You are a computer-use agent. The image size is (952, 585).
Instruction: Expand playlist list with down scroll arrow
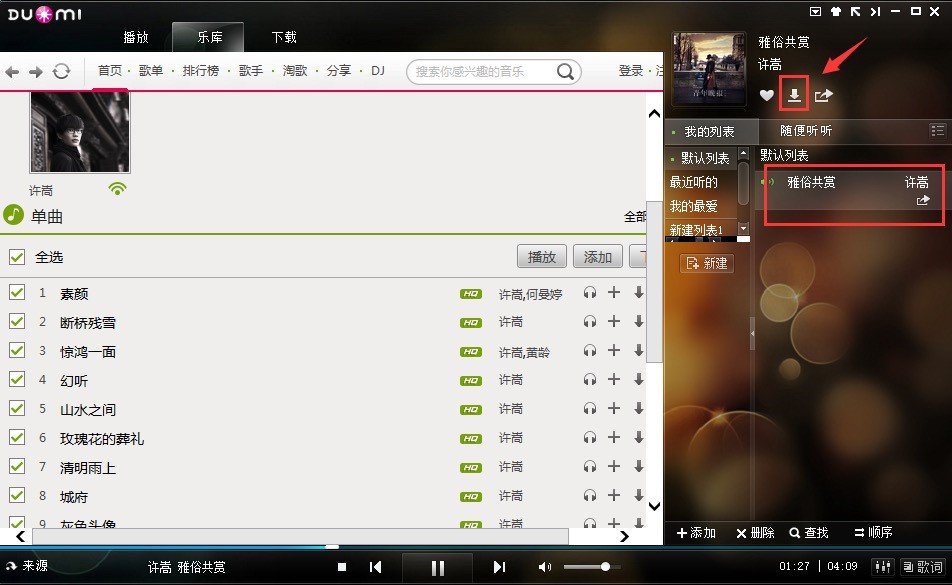pyautogui.click(x=743, y=228)
